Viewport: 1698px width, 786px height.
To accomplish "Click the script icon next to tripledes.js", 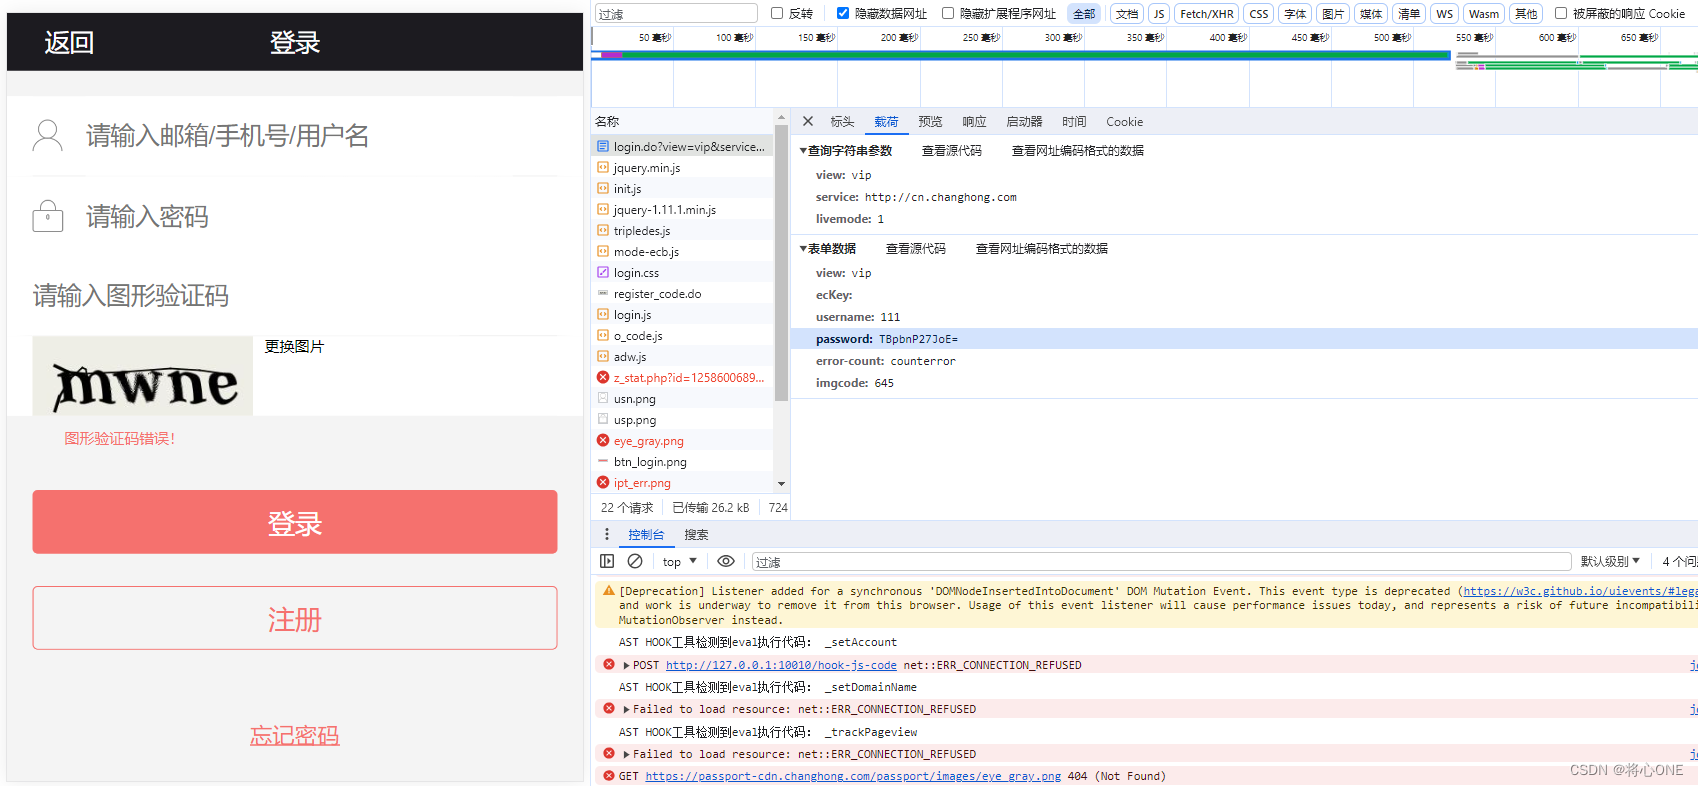I will click(603, 230).
